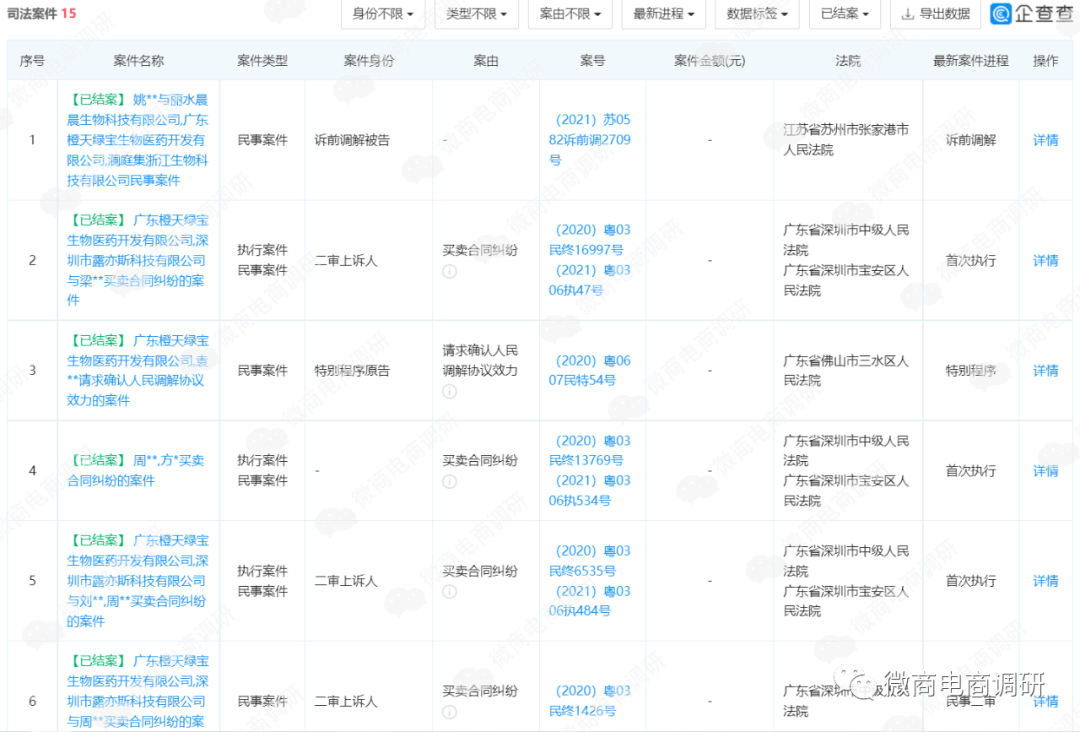Open the 身份不限 filter dropdown
Viewport: 1080px width, 732px height.
pyautogui.click(x=382, y=15)
